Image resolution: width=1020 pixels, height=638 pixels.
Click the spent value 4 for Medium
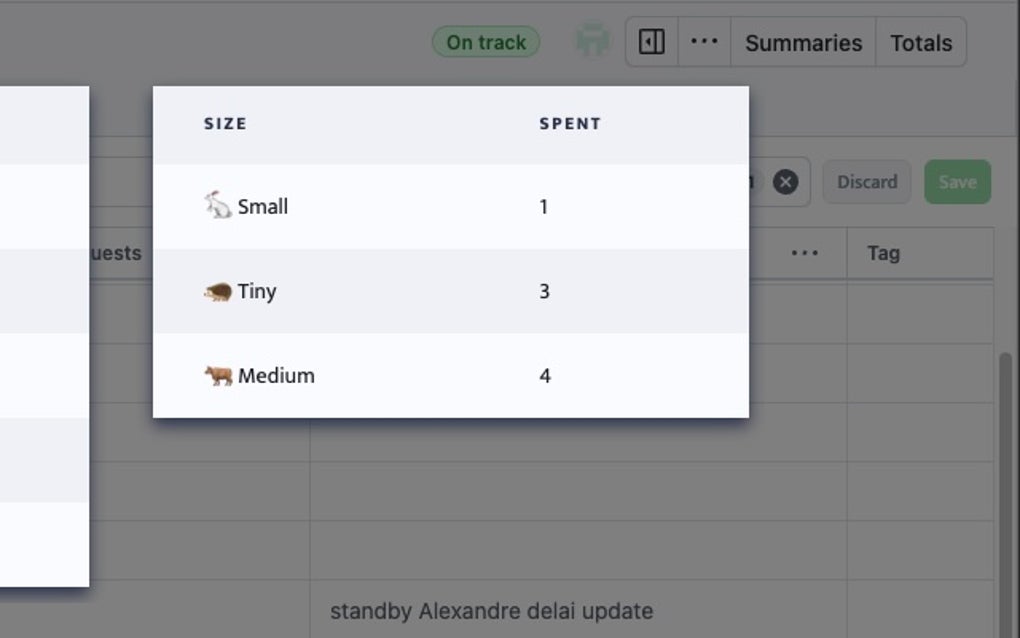(543, 375)
